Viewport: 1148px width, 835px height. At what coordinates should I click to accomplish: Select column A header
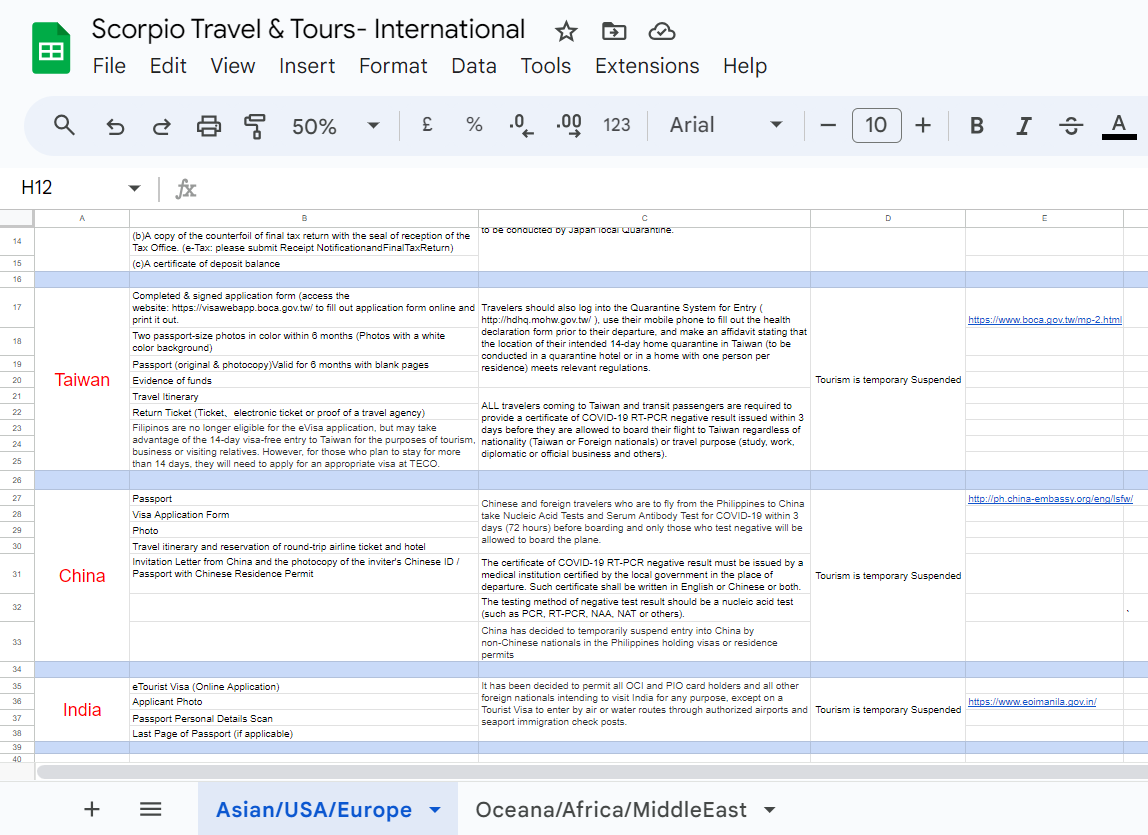coord(82,218)
